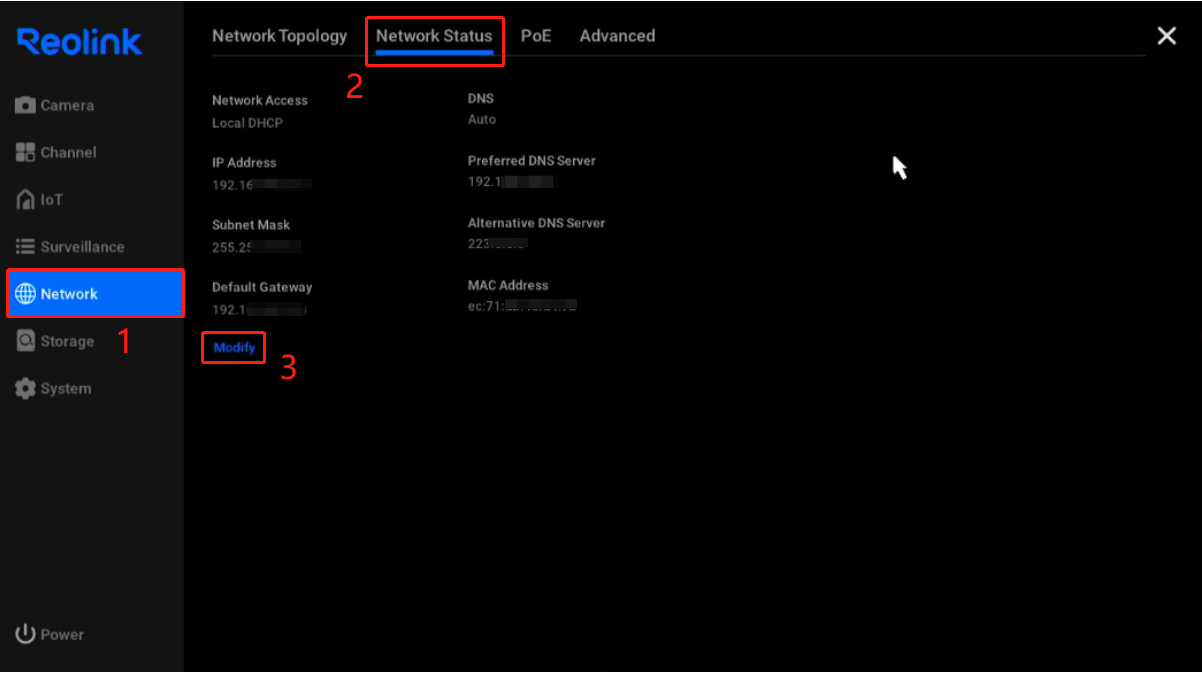Viewport: 1202px width, 674px height.
Task: Click the Network globe icon
Action: (25, 294)
